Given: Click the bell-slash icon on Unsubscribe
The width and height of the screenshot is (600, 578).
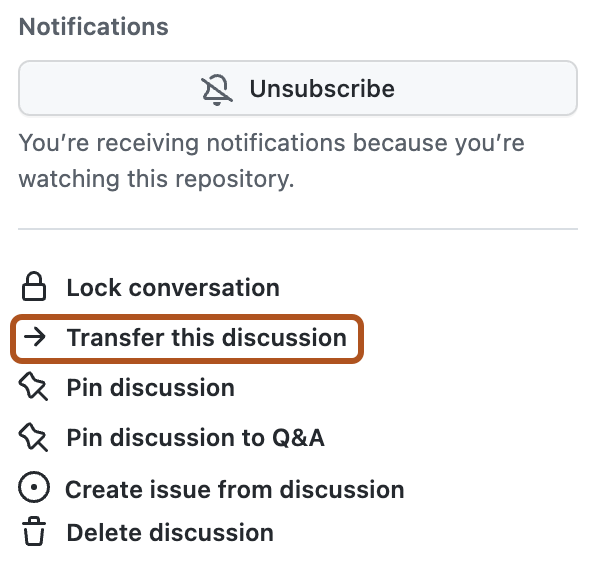Looking at the screenshot, I should coord(218,89).
